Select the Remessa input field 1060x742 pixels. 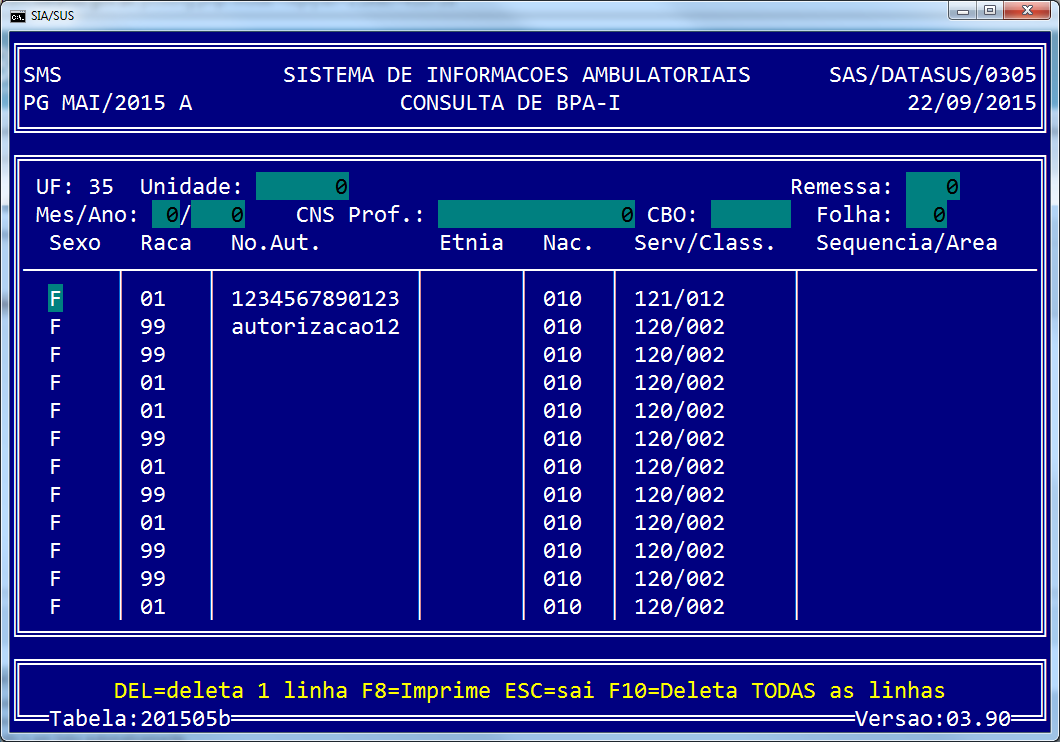tap(932, 187)
